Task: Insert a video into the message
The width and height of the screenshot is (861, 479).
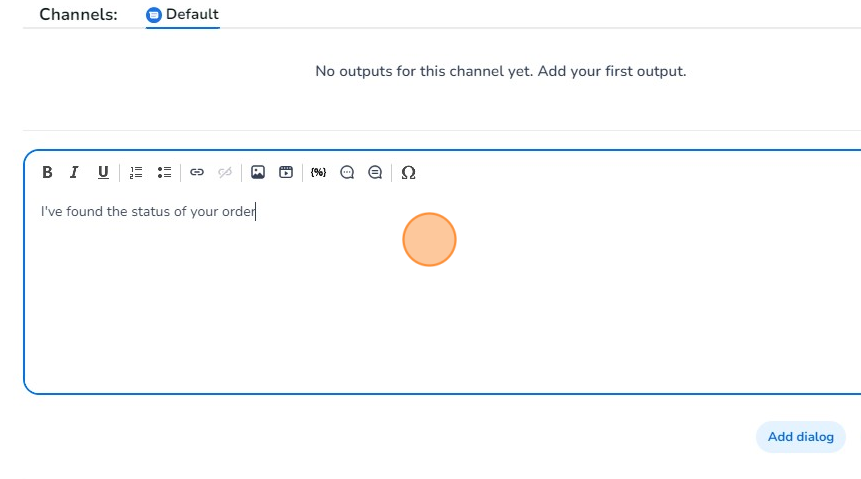Action: click(x=286, y=172)
